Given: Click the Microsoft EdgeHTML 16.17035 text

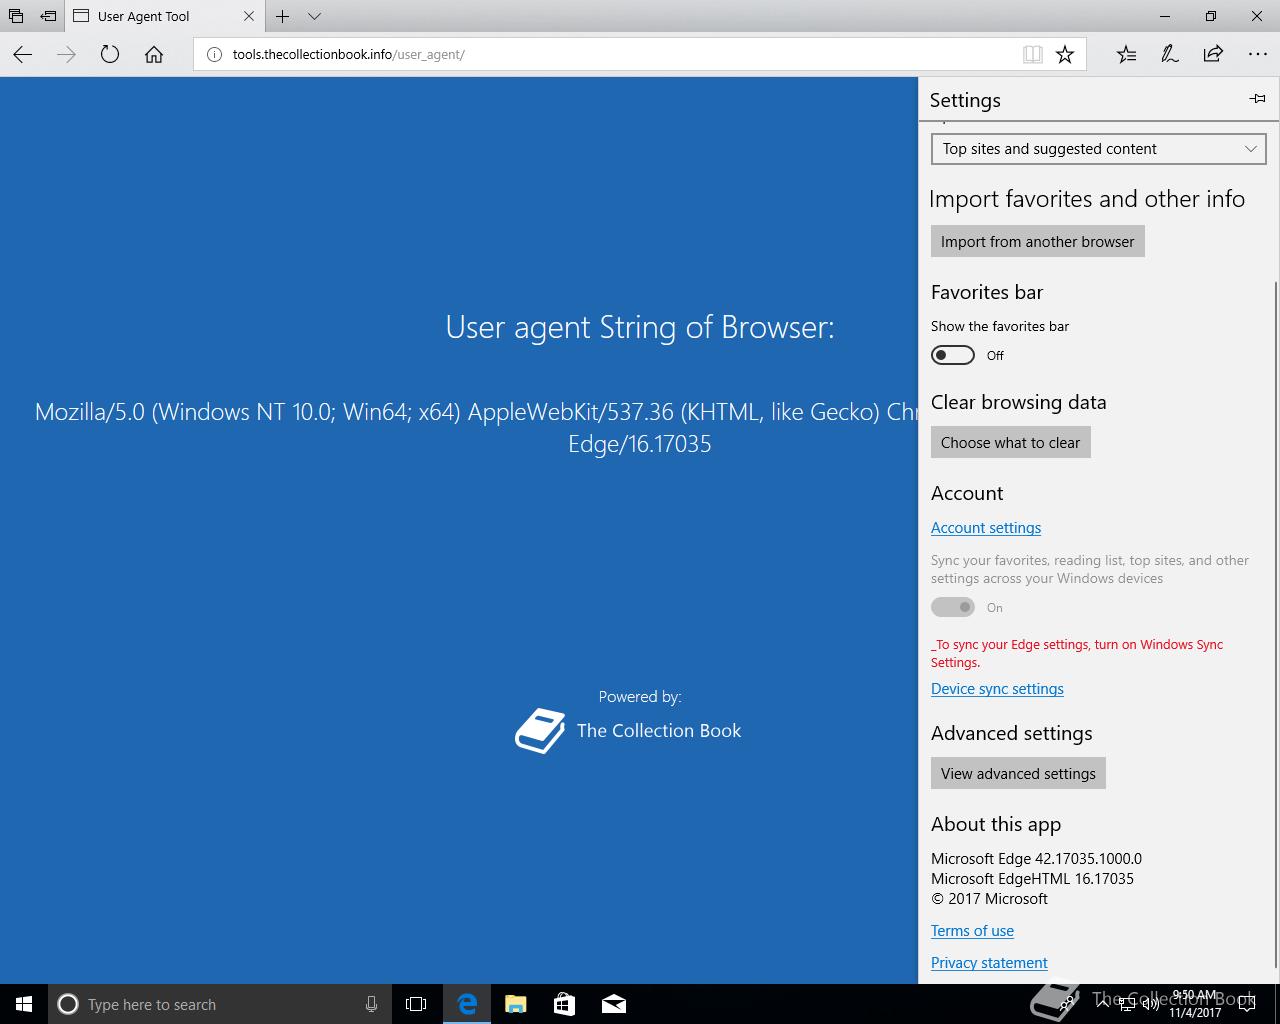Looking at the screenshot, I should click(1032, 879).
